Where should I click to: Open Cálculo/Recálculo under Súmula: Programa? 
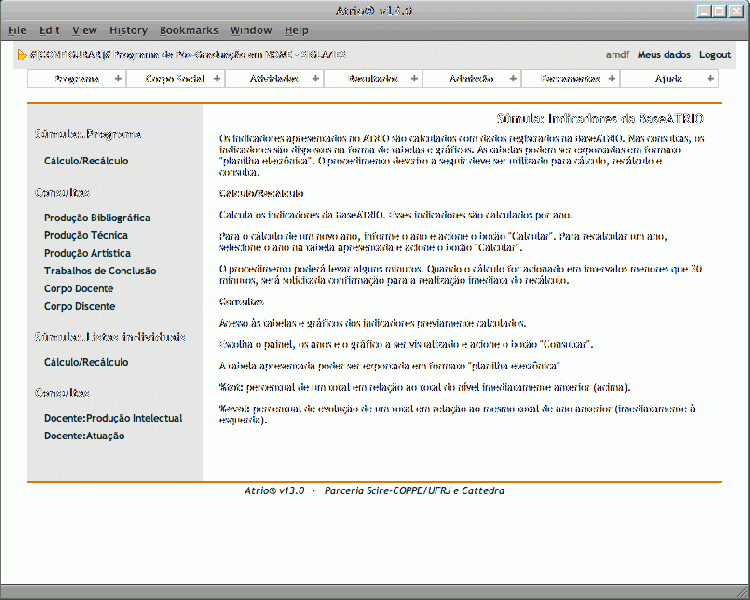tap(86, 160)
